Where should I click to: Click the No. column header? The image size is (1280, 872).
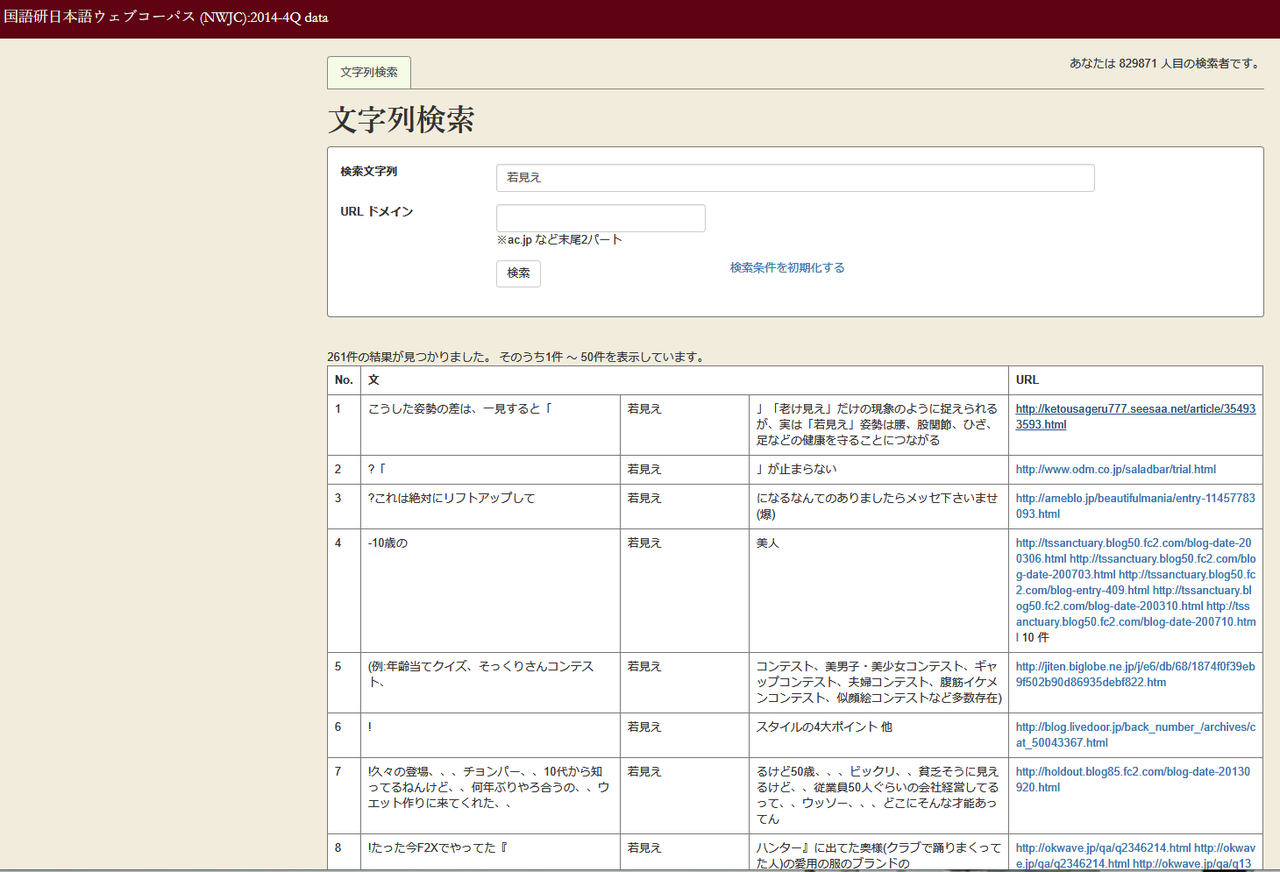[x=344, y=380]
